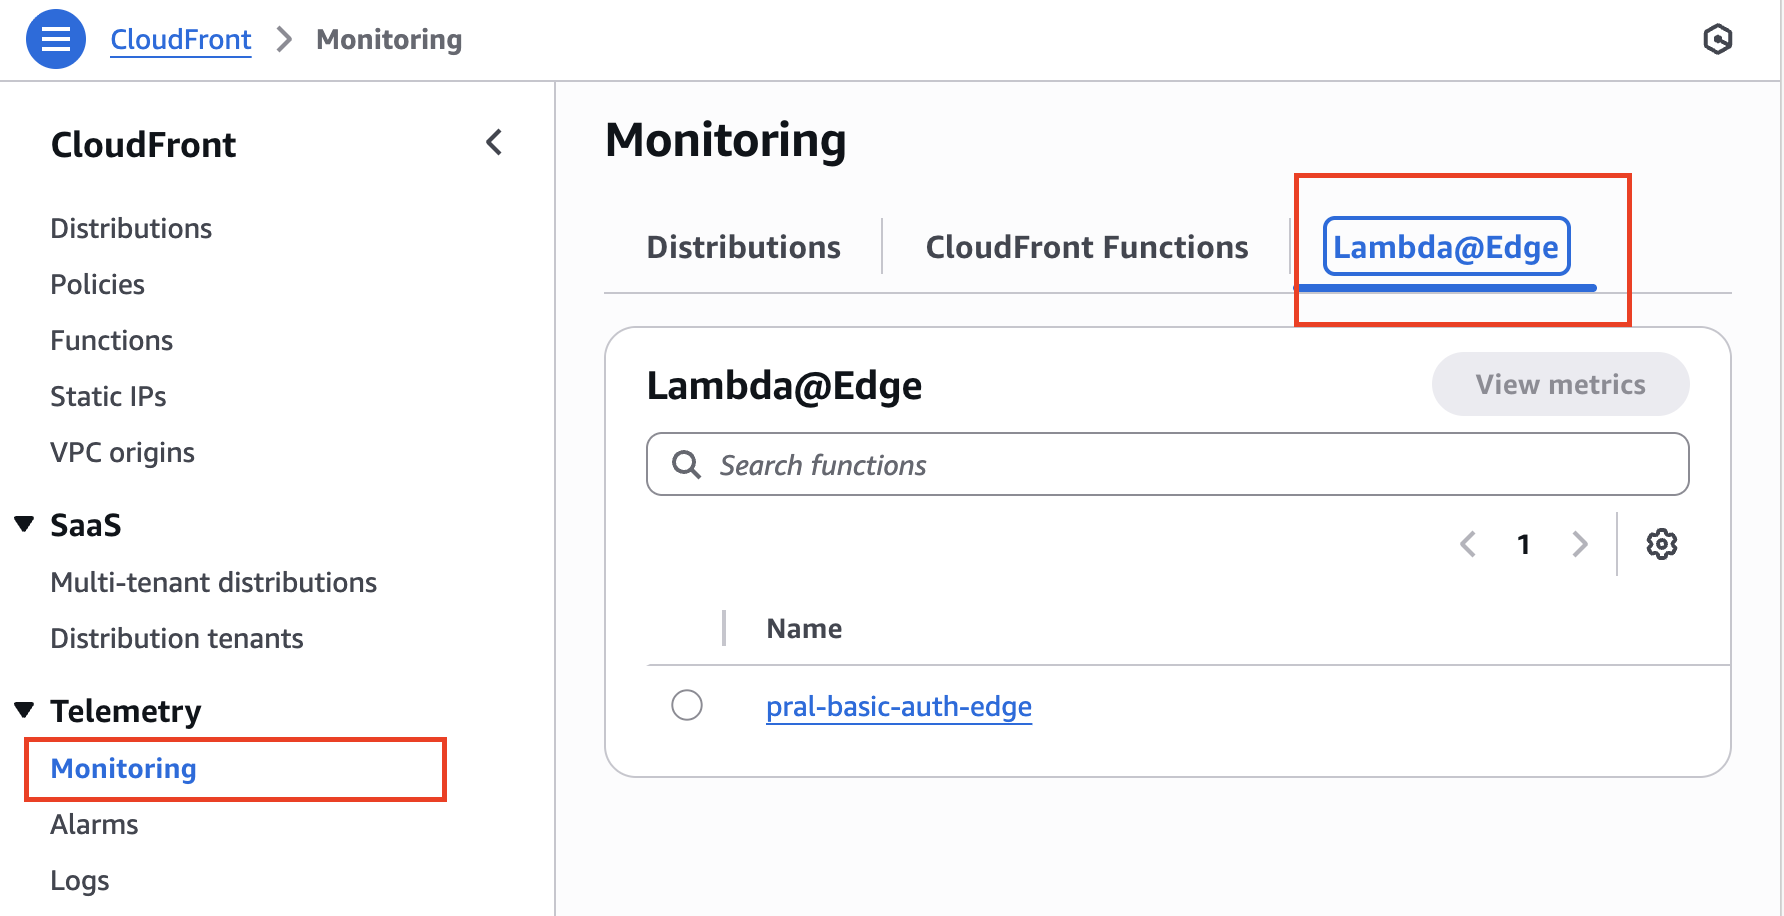Open table preferences gear icon

[x=1661, y=544]
